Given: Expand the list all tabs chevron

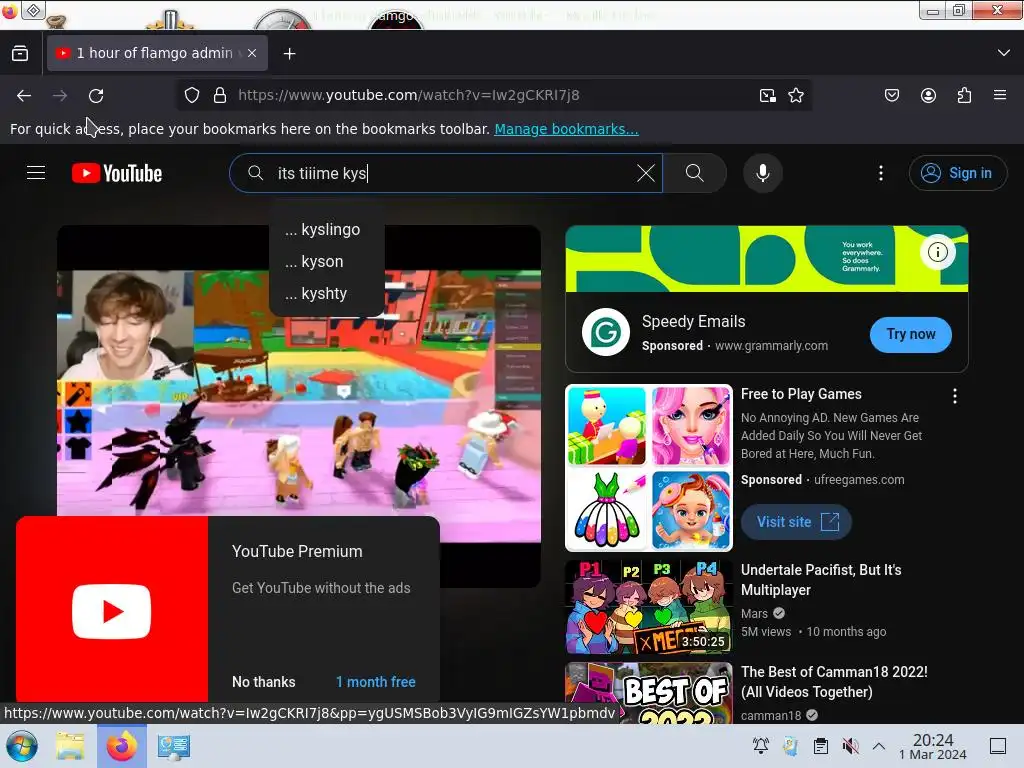Looking at the screenshot, I should (1004, 53).
